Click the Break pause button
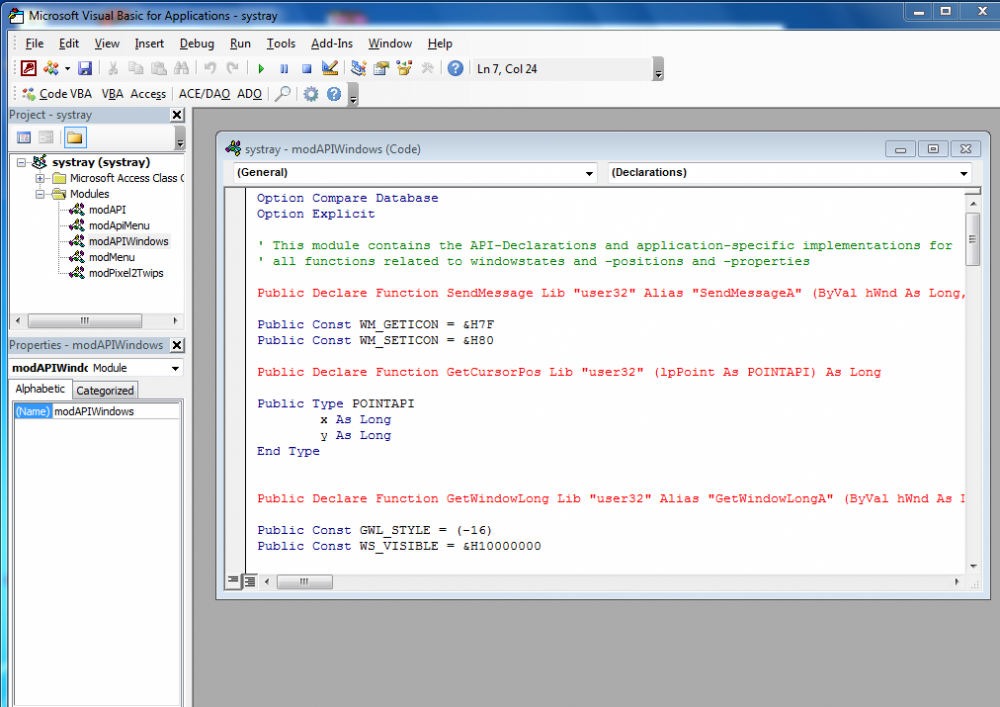 [x=284, y=68]
